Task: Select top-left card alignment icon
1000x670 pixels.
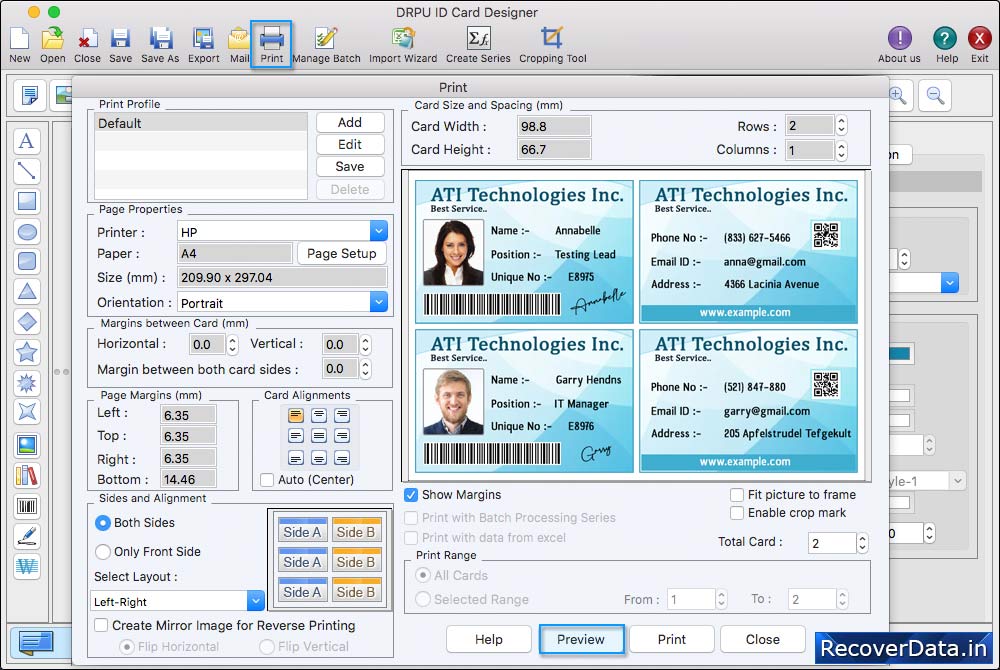Action: [295, 416]
